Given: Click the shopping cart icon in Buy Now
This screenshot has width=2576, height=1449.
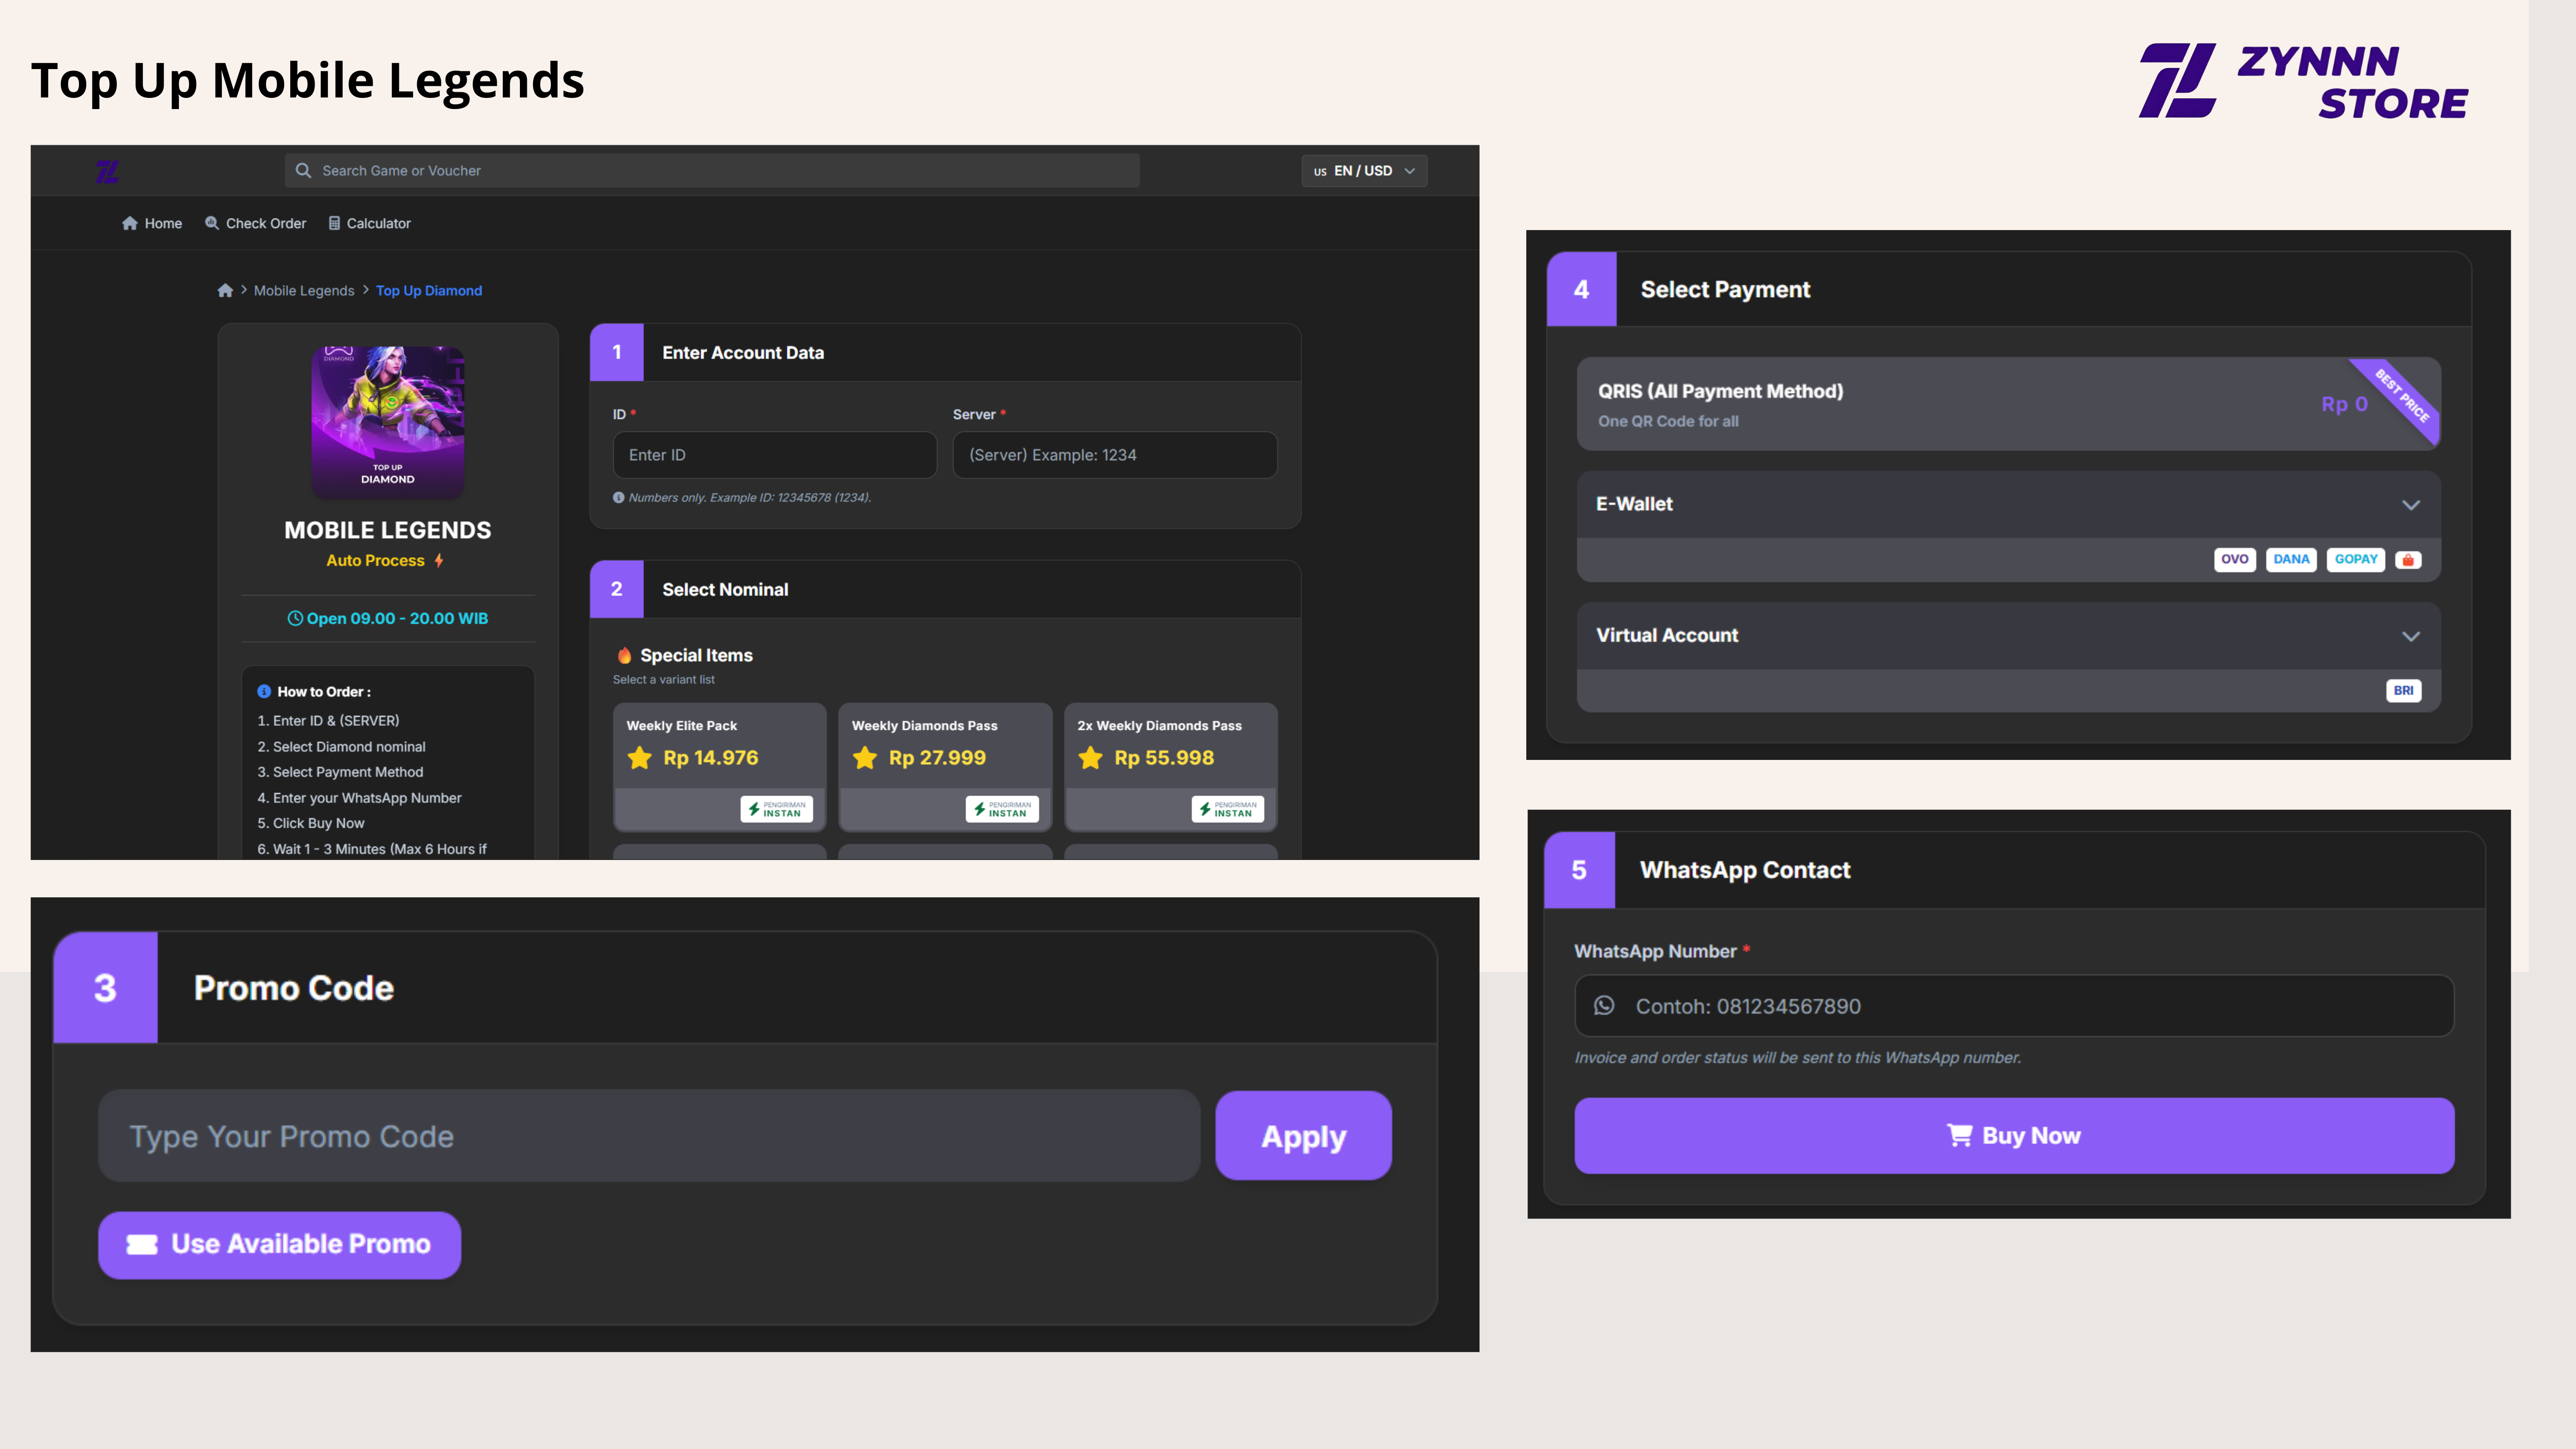Looking at the screenshot, I should pyautogui.click(x=1959, y=1136).
